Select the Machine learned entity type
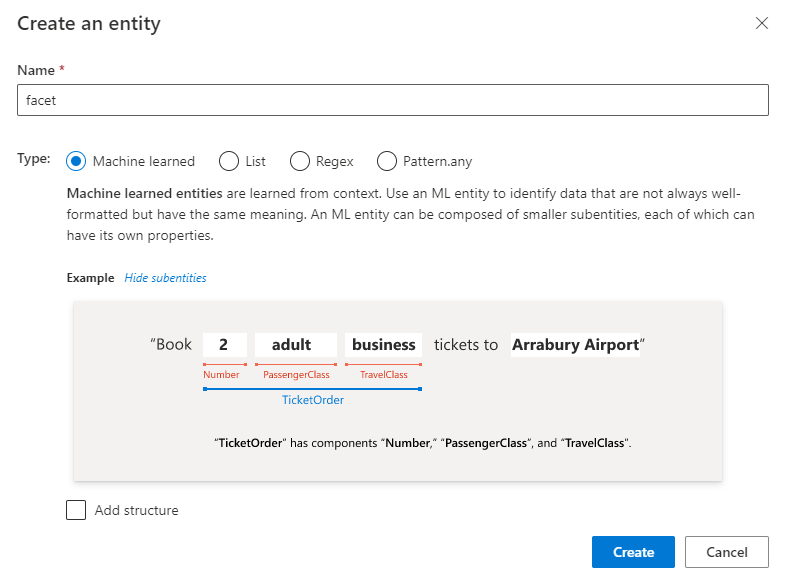The width and height of the screenshot is (786, 584). (76, 161)
